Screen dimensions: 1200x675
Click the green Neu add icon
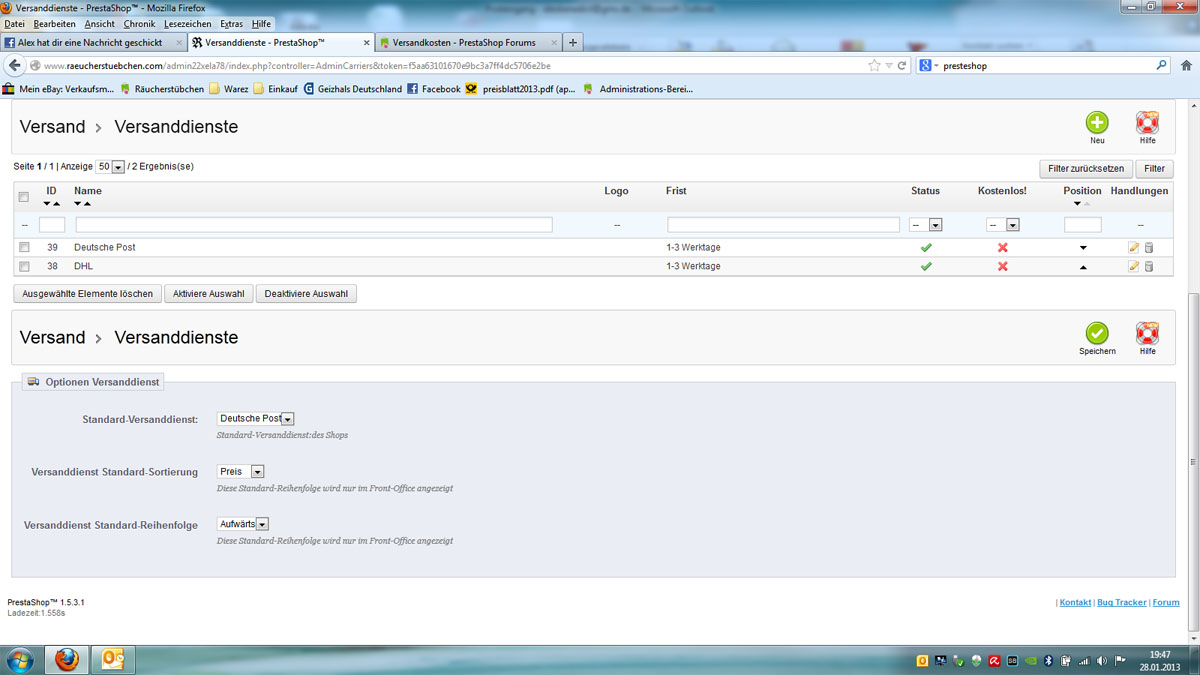coord(1097,122)
